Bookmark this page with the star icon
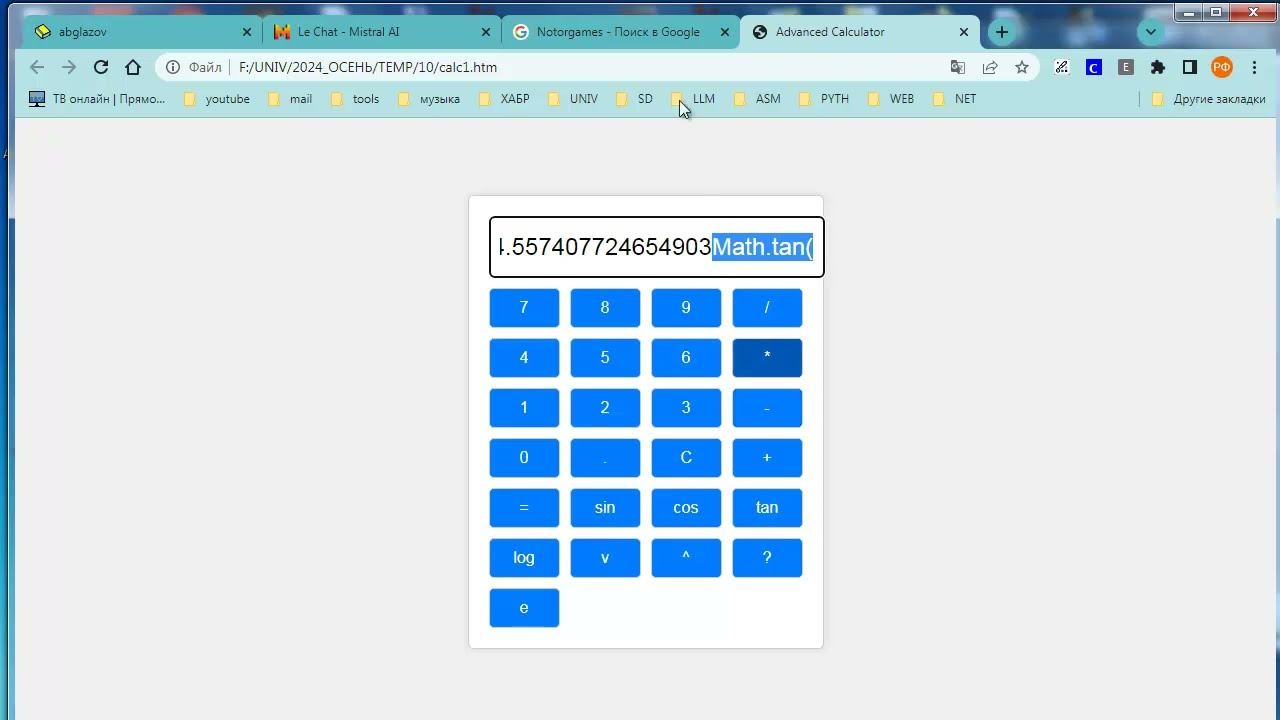The width and height of the screenshot is (1280, 720). [x=1022, y=67]
